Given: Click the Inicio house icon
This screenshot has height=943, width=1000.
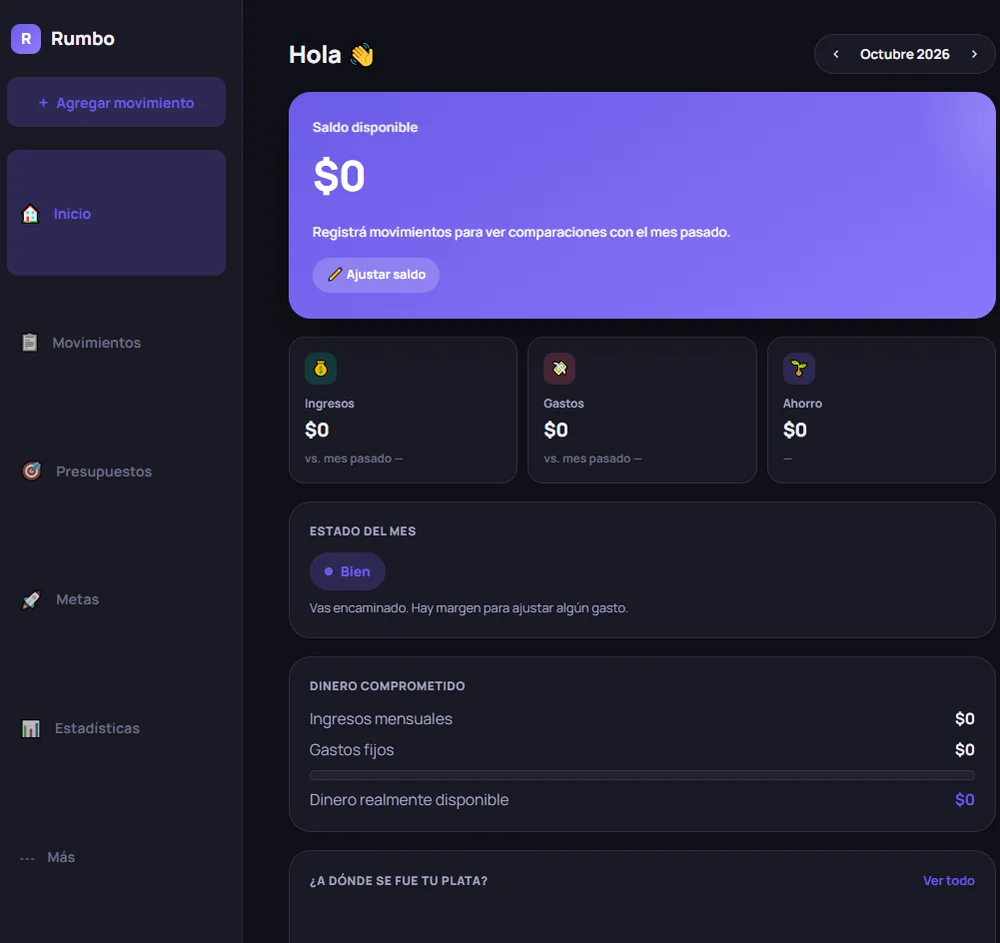Looking at the screenshot, I should [x=30, y=214].
